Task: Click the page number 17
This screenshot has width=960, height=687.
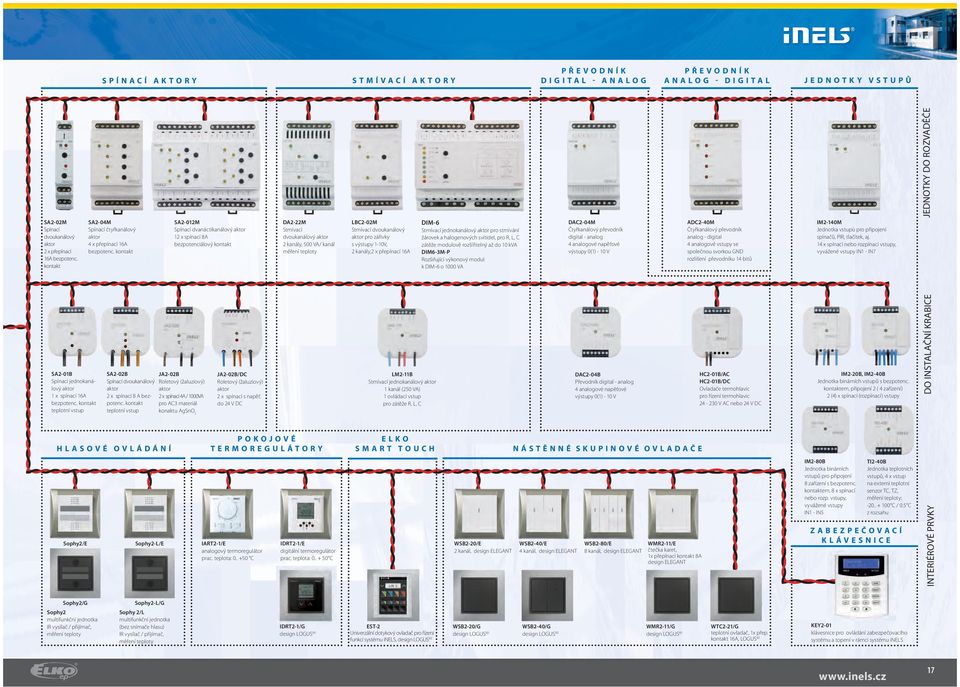Action: click(931, 670)
